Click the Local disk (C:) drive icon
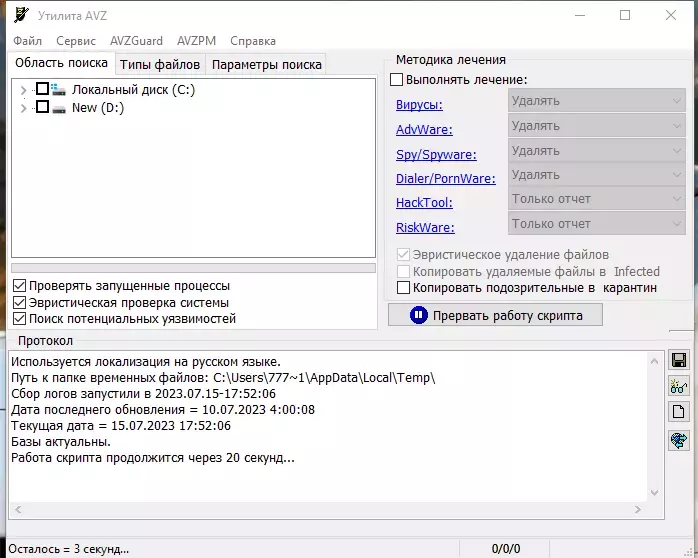The width and height of the screenshot is (698, 558). coord(58,89)
